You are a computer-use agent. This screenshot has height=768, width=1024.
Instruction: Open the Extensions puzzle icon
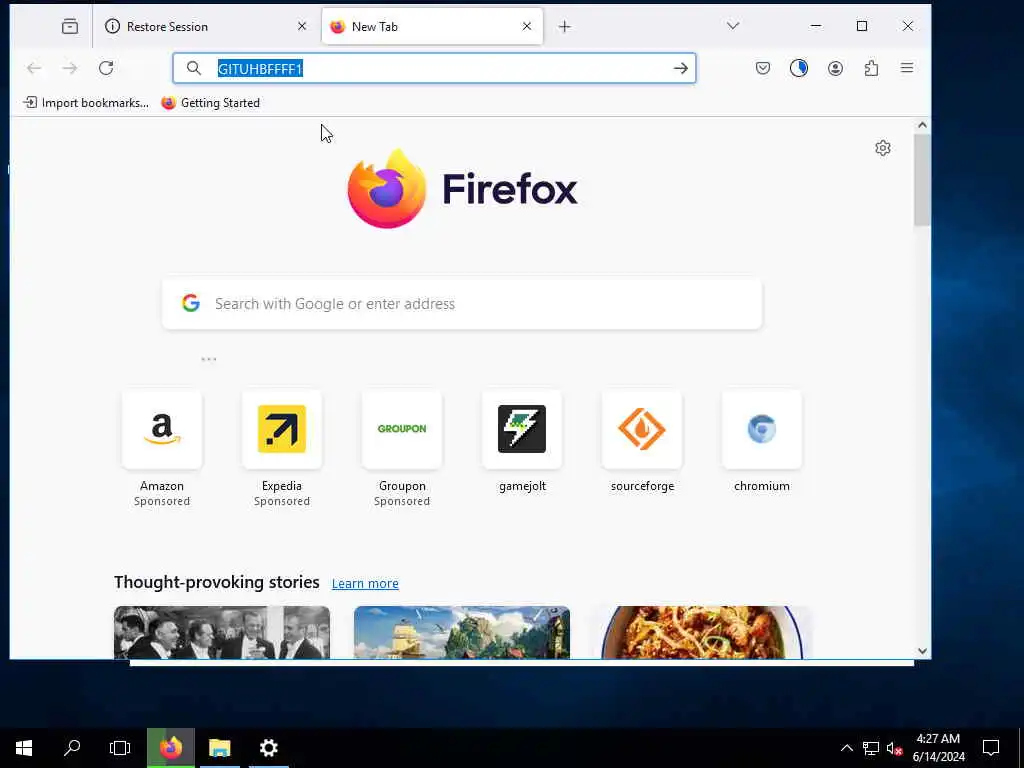[x=871, y=68]
